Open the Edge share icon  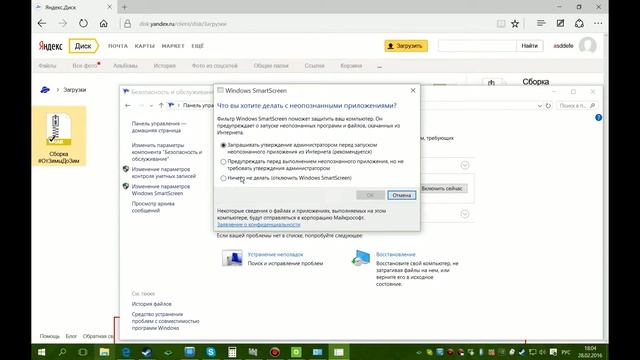pyautogui.click(x=579, y=24)
